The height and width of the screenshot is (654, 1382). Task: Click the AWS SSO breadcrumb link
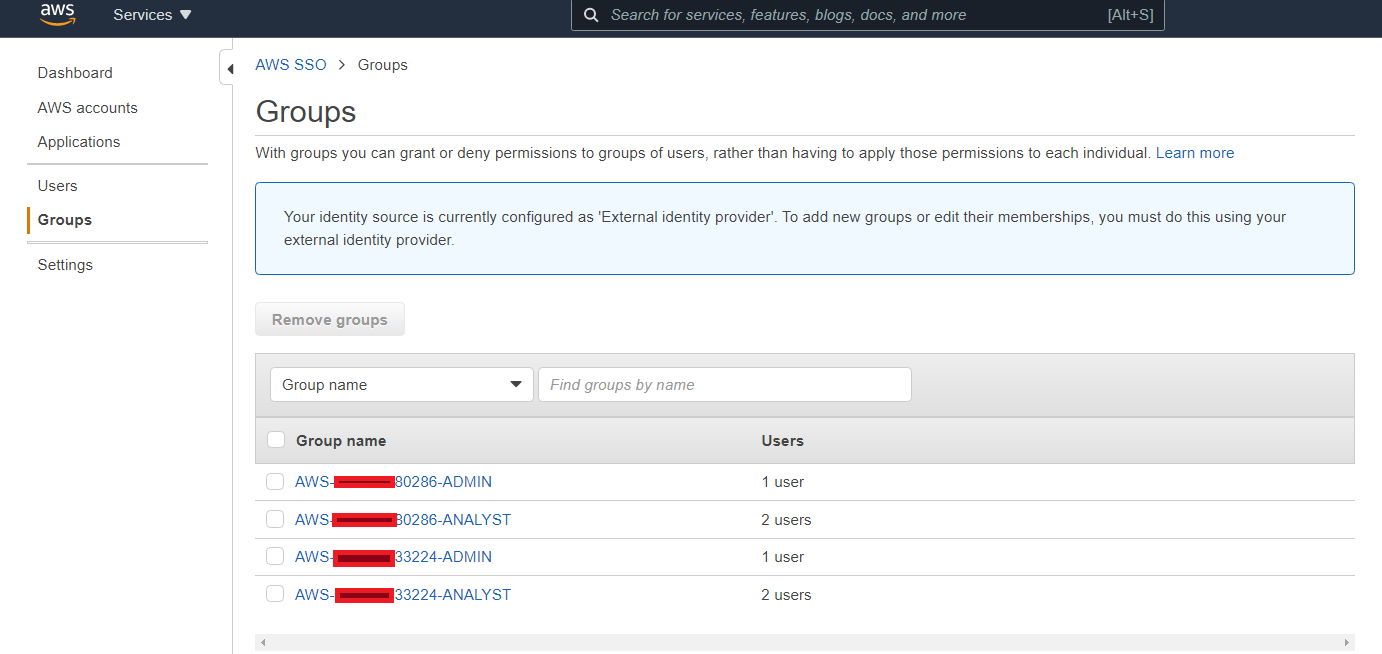(x=291, y=65)
